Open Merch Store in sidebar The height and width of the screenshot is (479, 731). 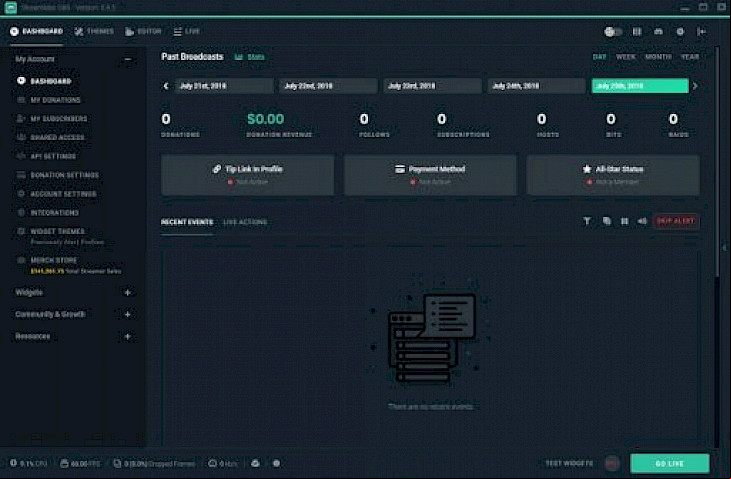tap(54, 260)
